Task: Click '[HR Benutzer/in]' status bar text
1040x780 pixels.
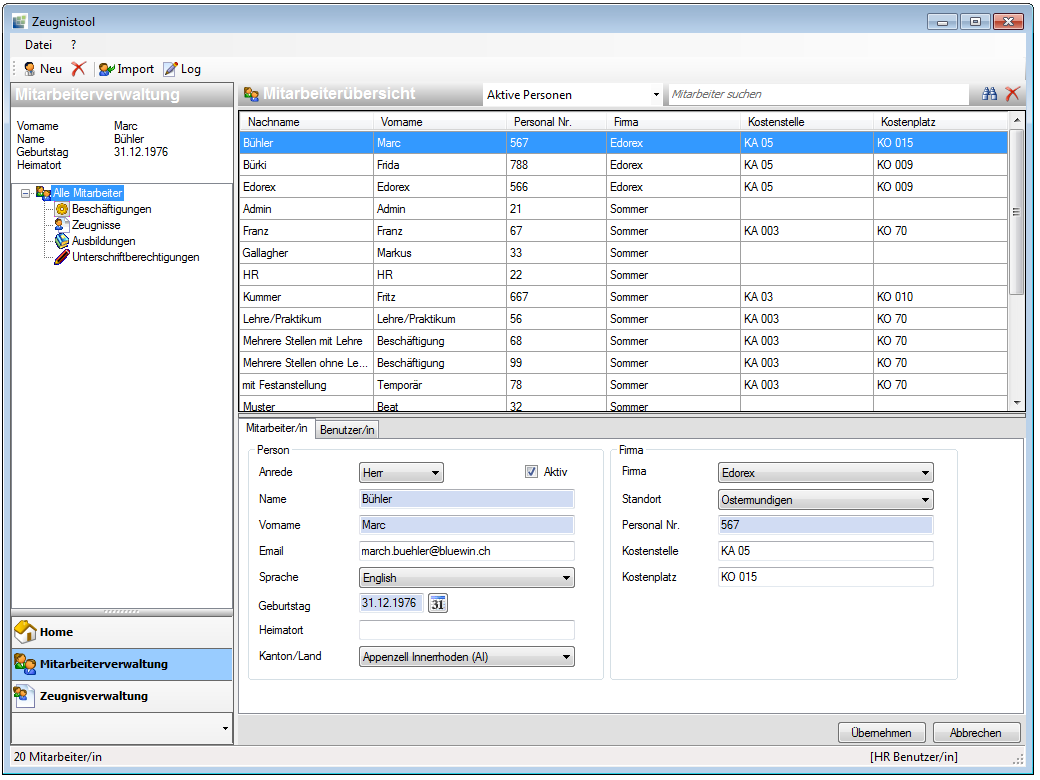Action: [913, 757]
